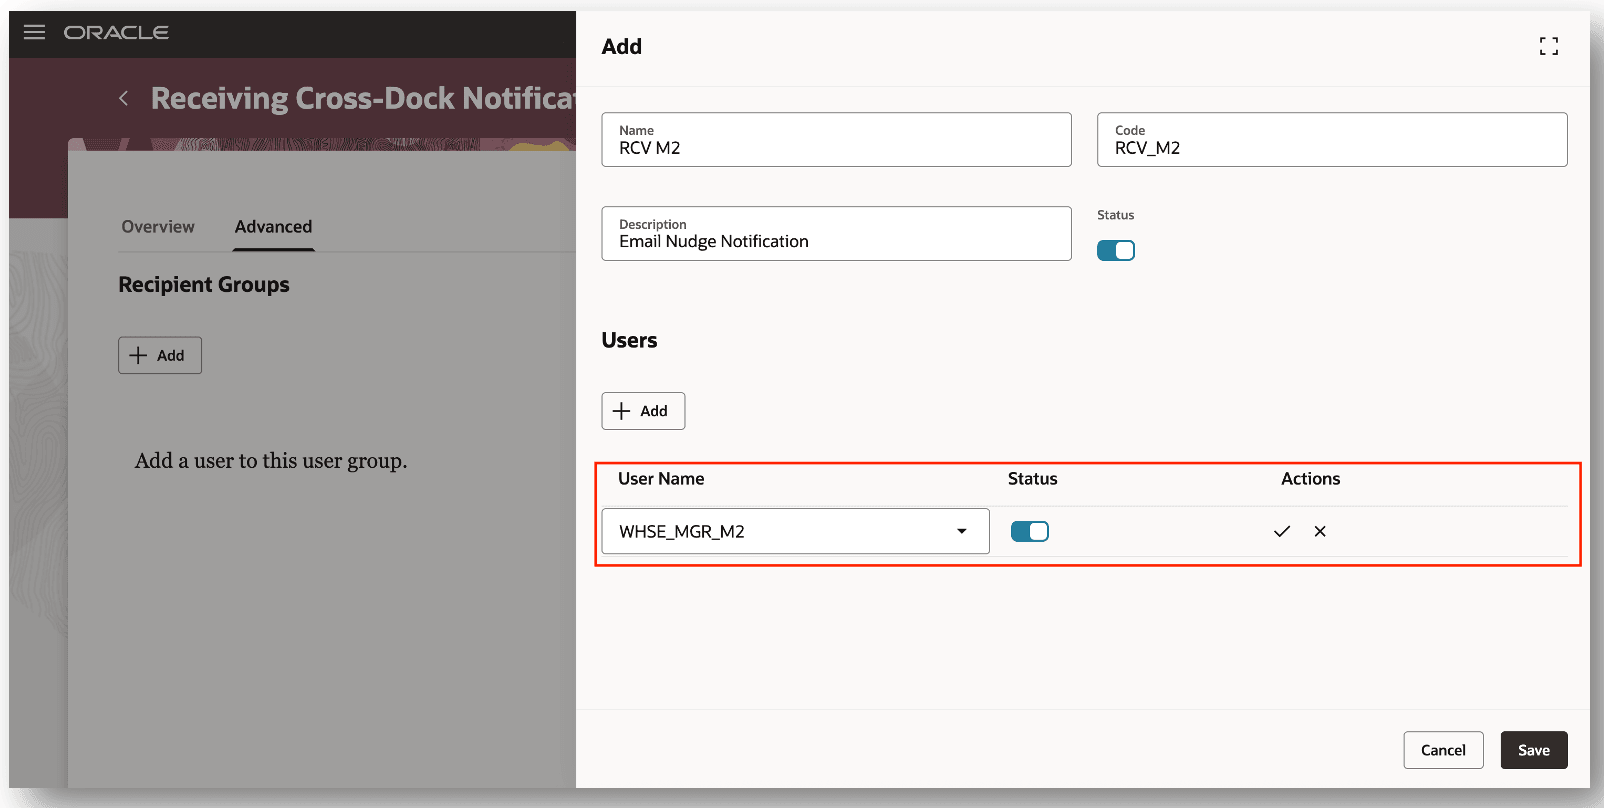
Task: Switch to the Advanced tab
Action: 273,226
